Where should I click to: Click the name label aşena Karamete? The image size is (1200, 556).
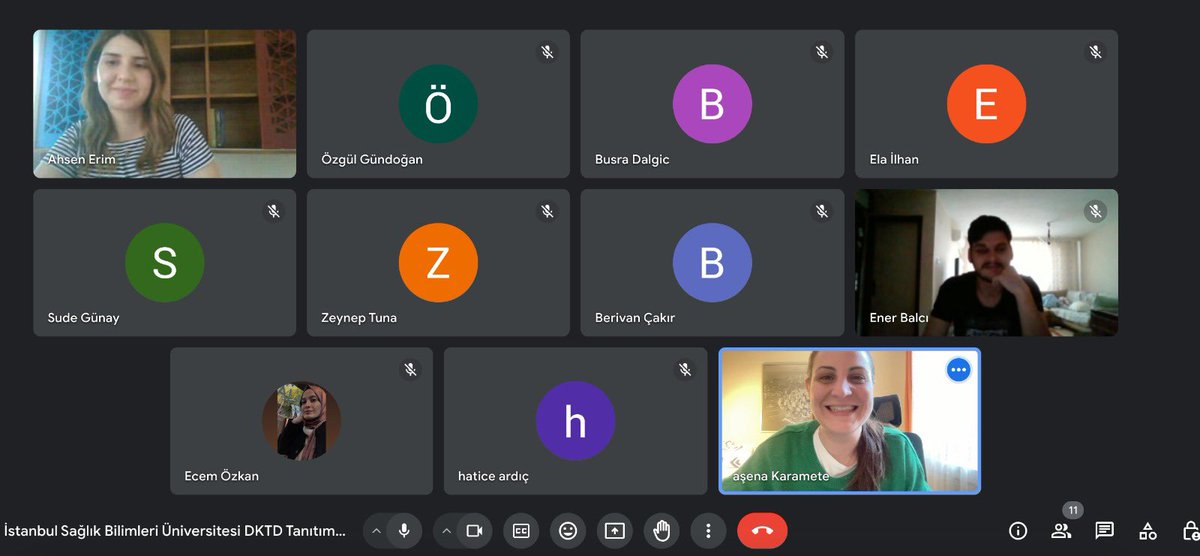(x=781, y=476)
